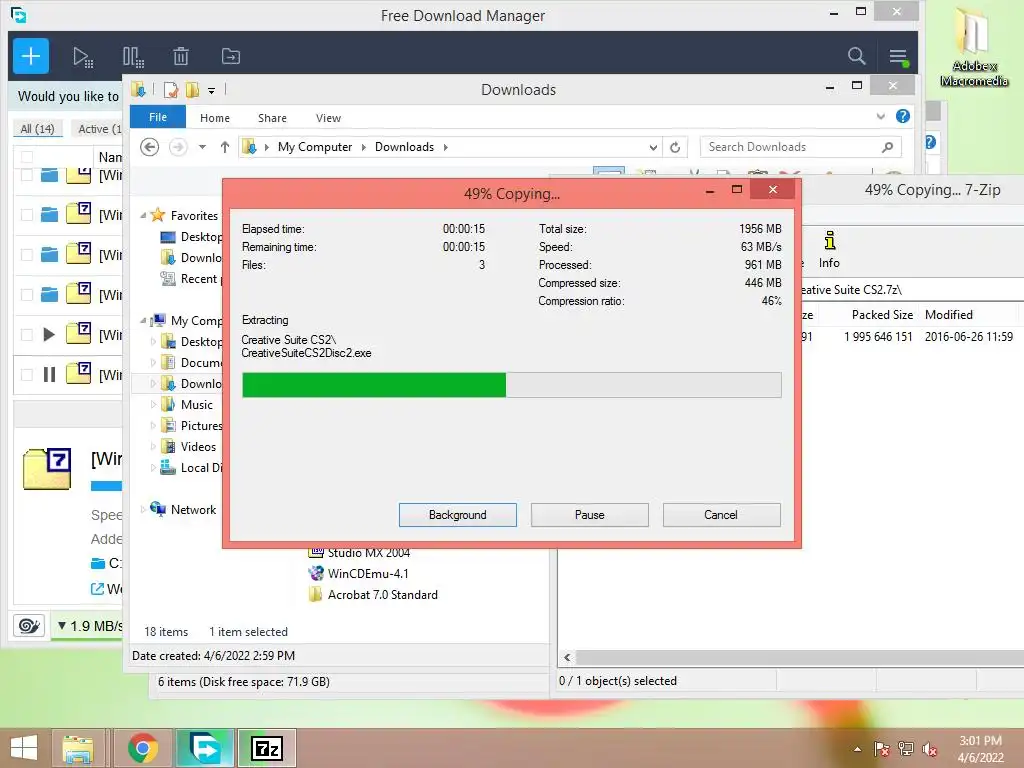Click Downloads in the address breadcrumb

coord(404,147)
